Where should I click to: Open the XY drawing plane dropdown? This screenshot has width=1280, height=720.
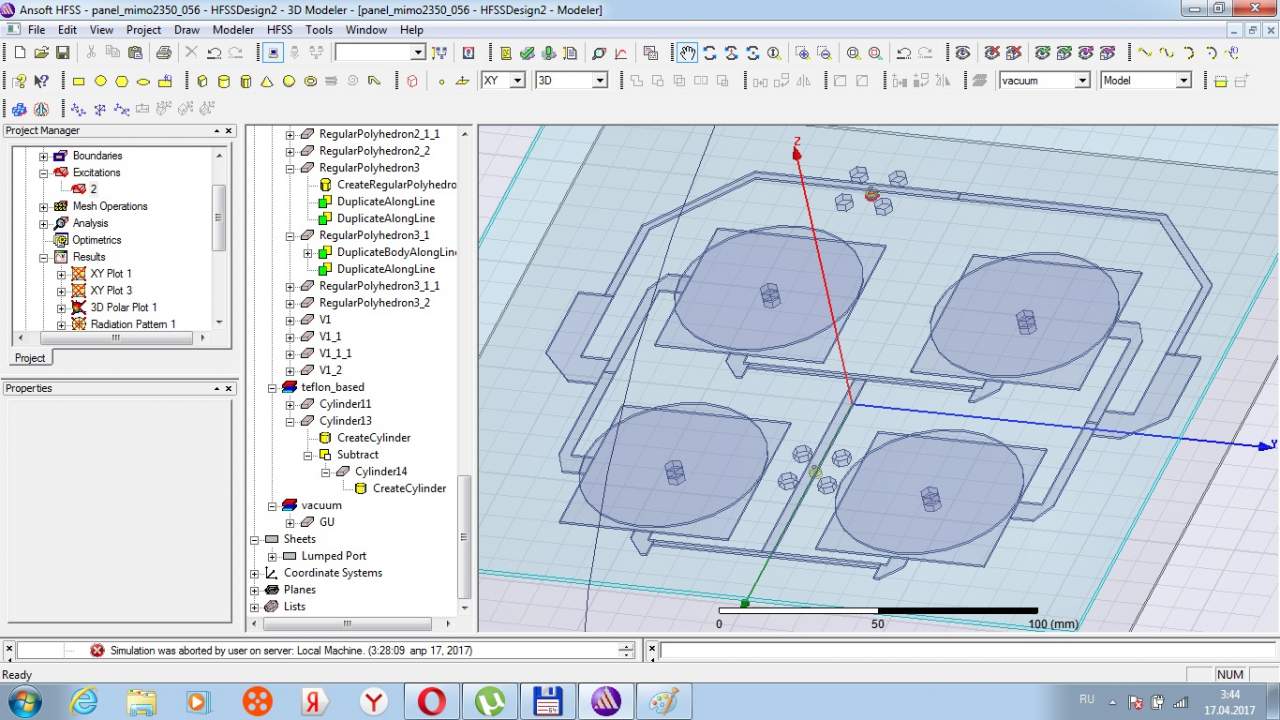pyautogui.click(x=517, y=81)
